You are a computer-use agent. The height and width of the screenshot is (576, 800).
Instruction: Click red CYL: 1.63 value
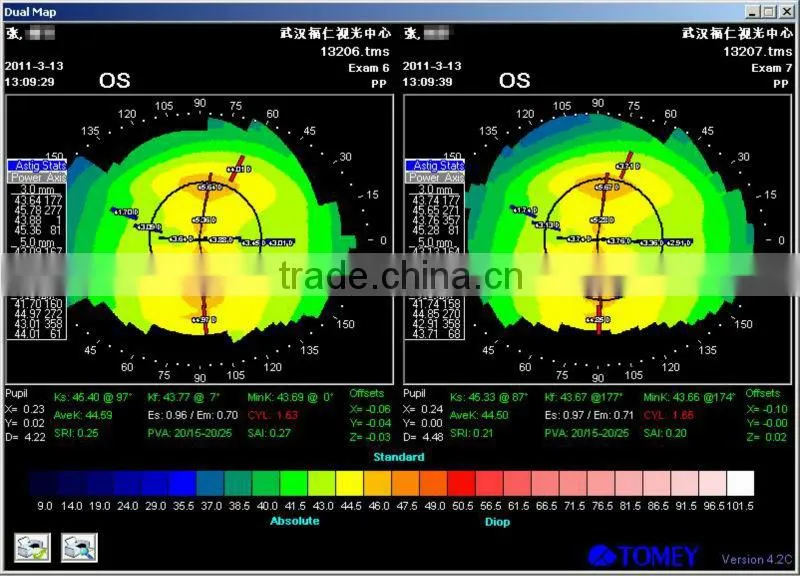coord(272,415)
